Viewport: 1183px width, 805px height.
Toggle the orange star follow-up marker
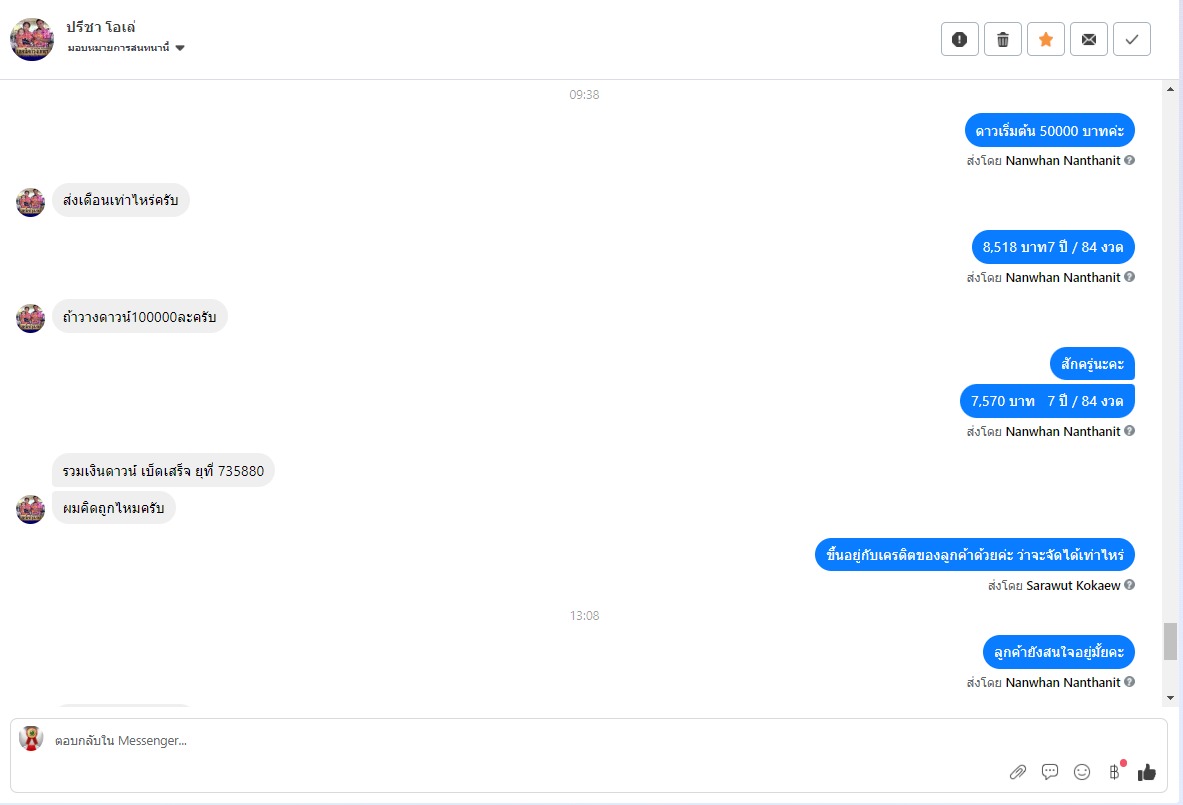click(1046, 39)
